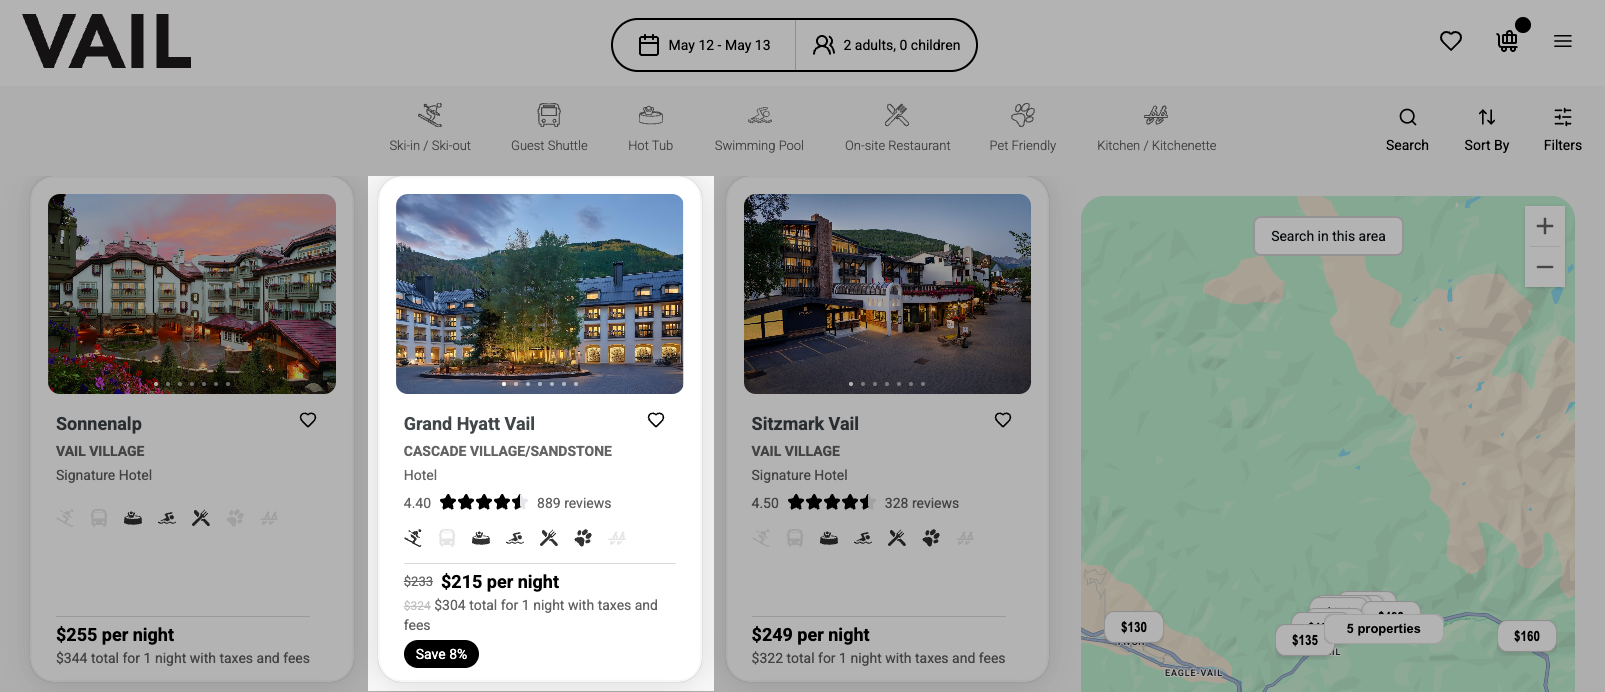Screen dimensions: 1605x692
Task: Open the Sitzmark Vail hotel photo
Action: 887,293
